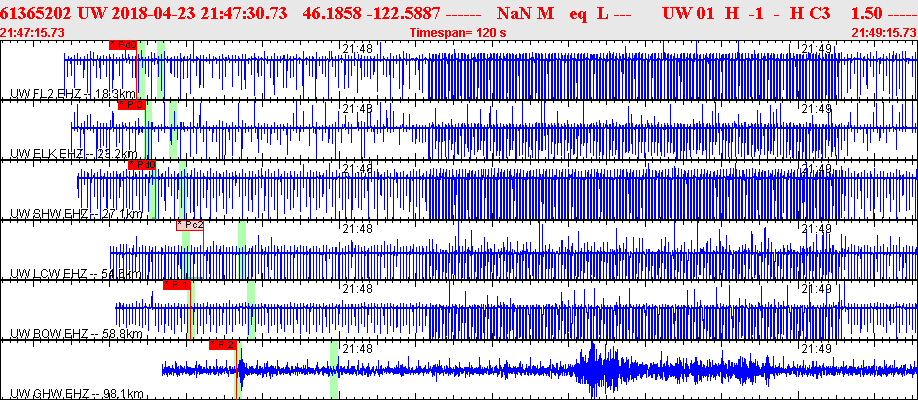The width and height of the screenshot is (918, 400).
Task: Select the UW ELK EHZ channel label
Action: (46, 154)
